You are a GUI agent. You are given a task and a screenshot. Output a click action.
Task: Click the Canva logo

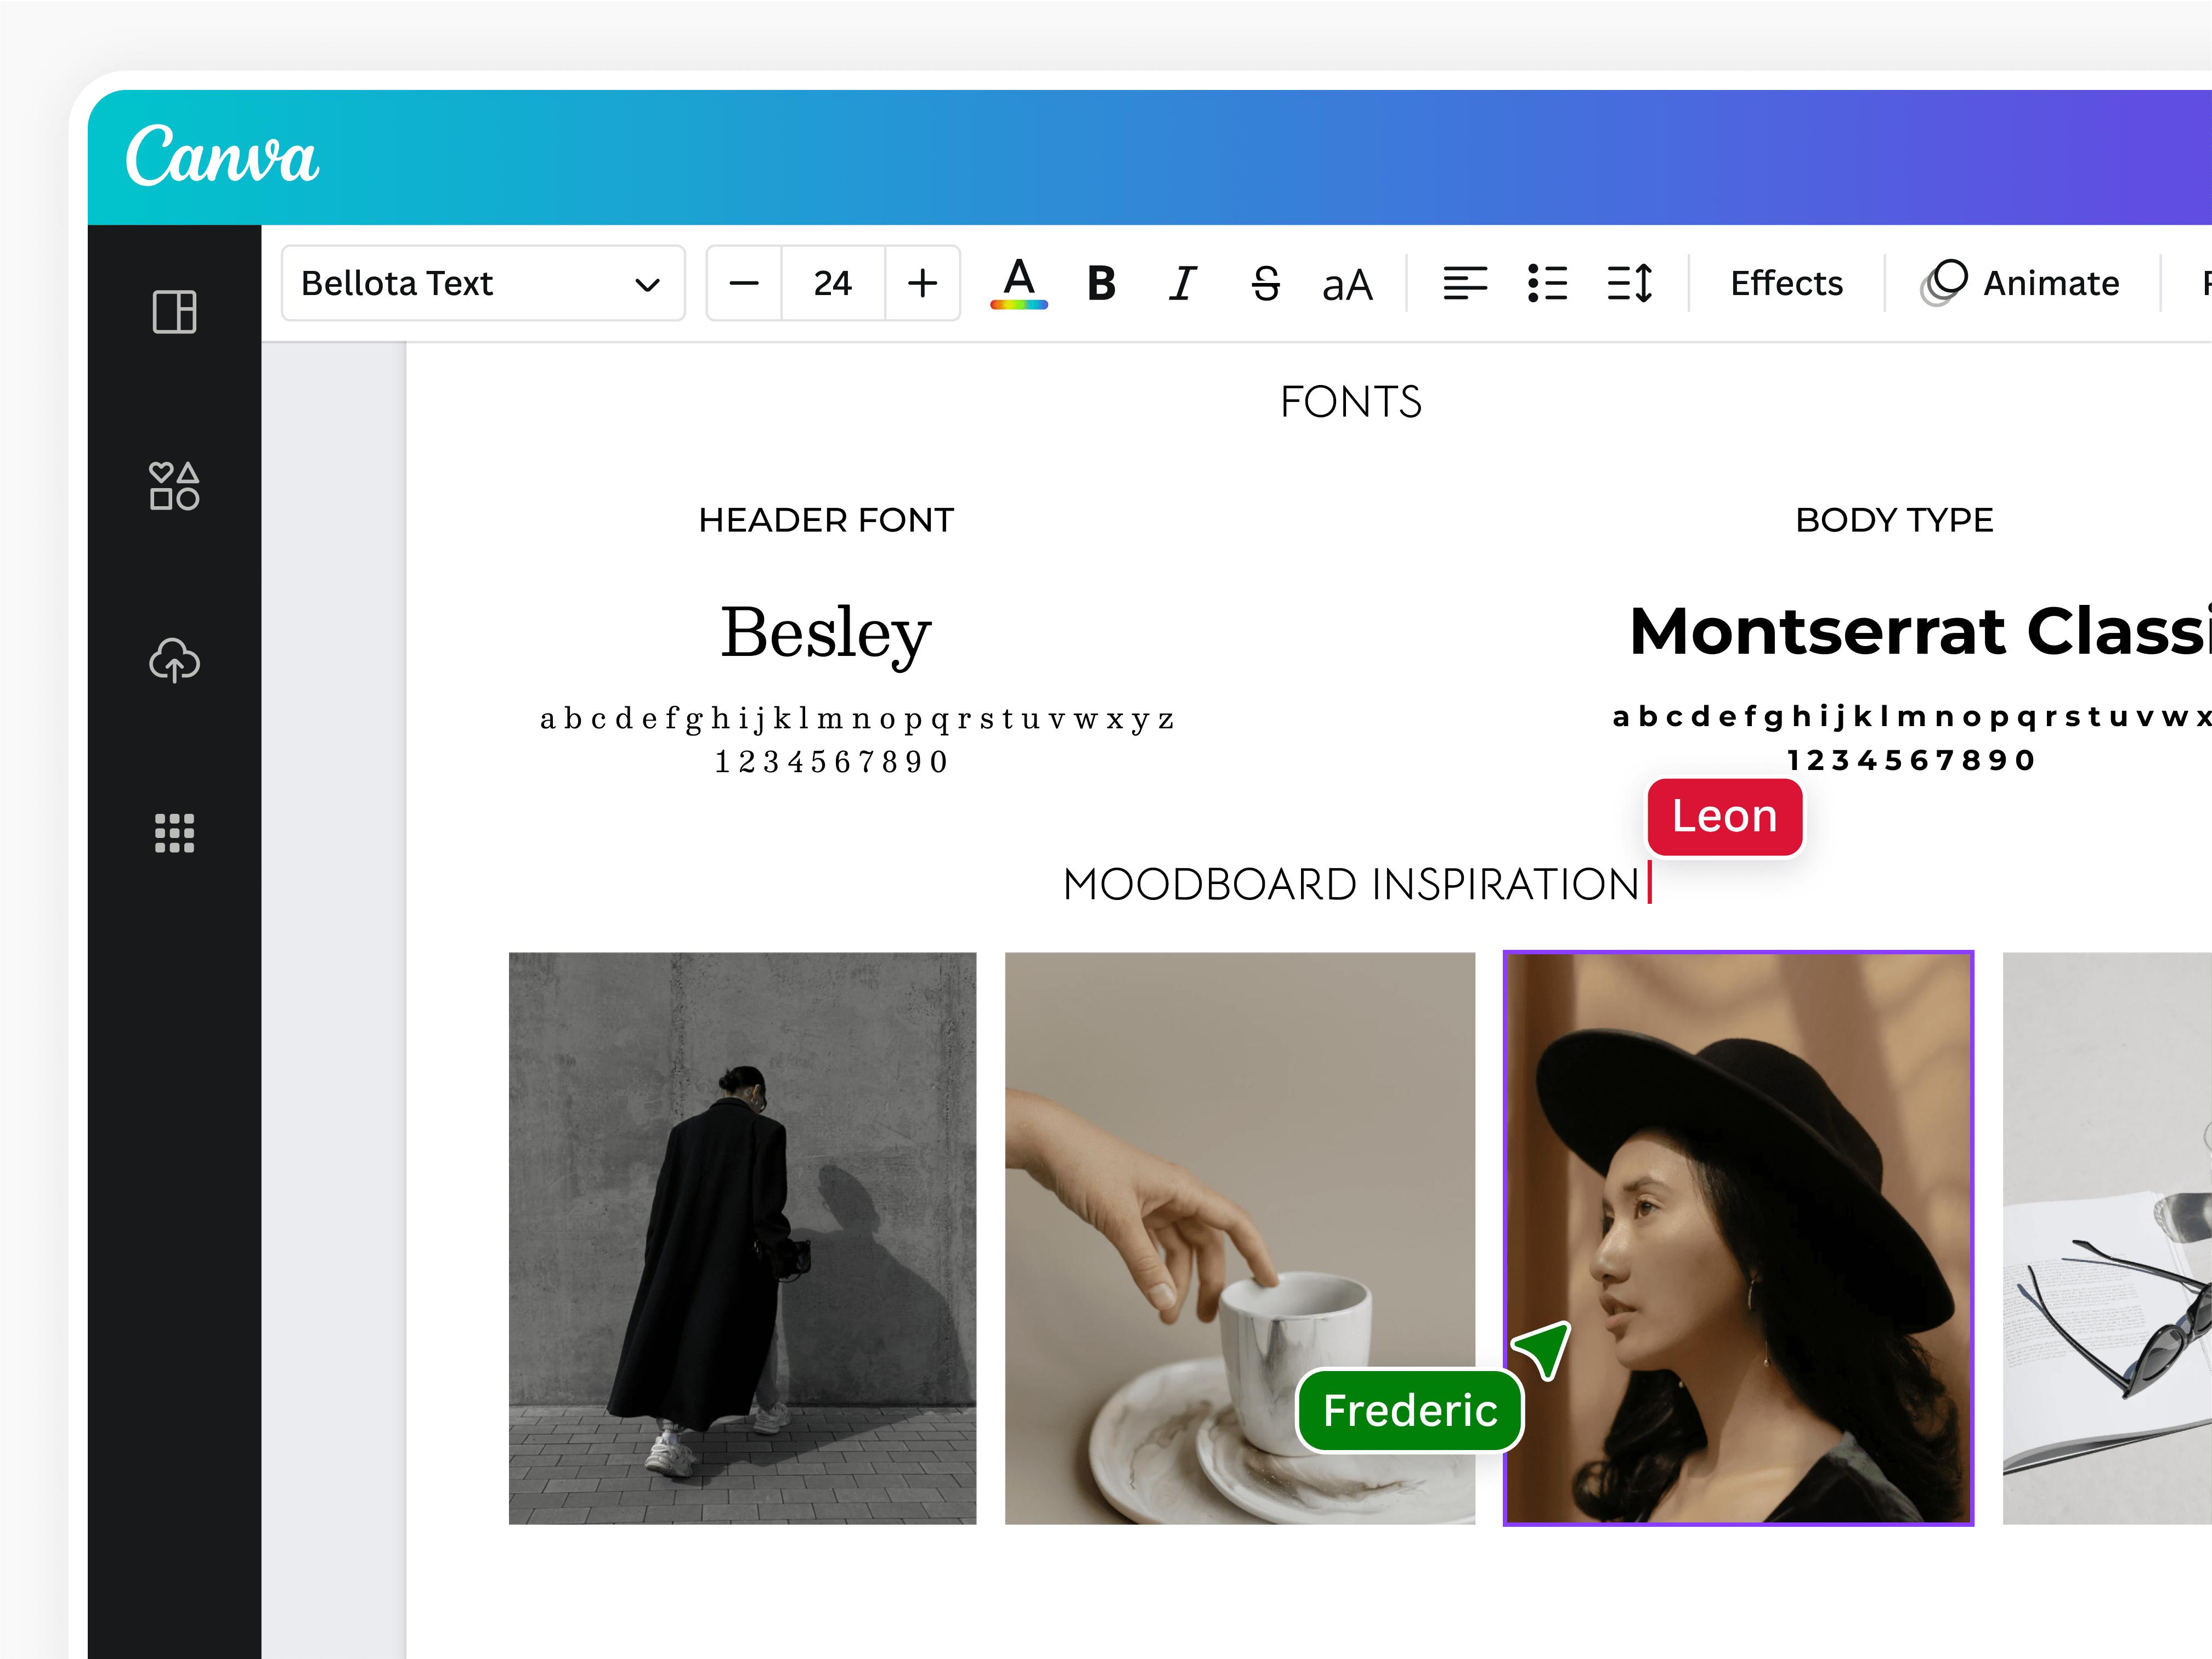point(223,155)
